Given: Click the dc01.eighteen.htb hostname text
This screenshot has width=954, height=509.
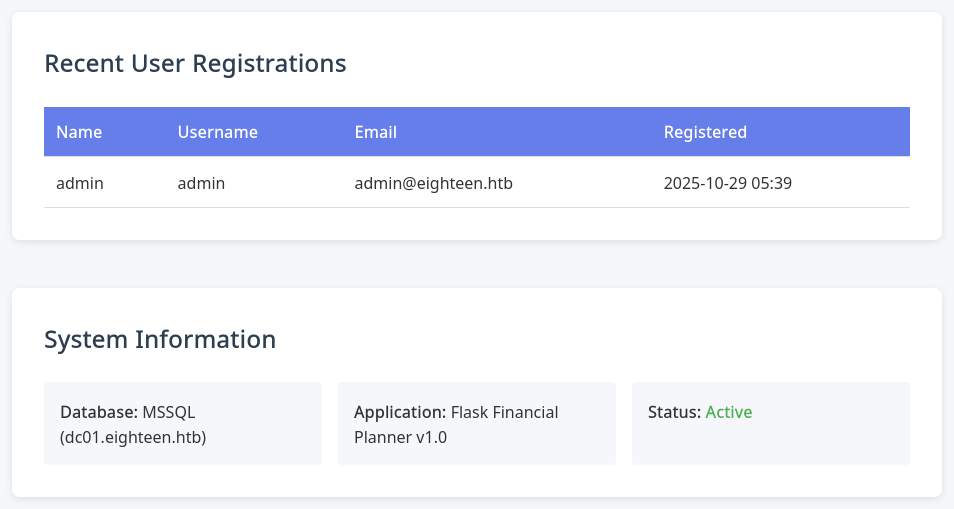Looking at the screenshot, I should coord(133,437).
